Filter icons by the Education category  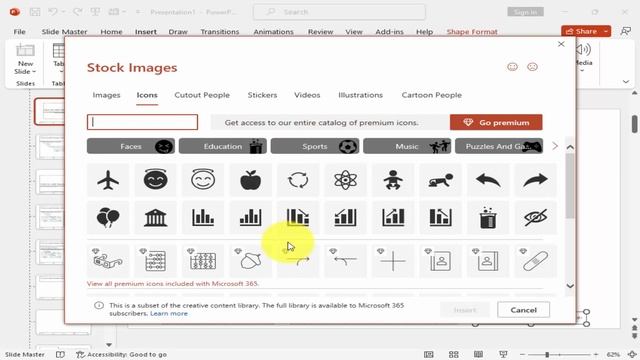223,146
